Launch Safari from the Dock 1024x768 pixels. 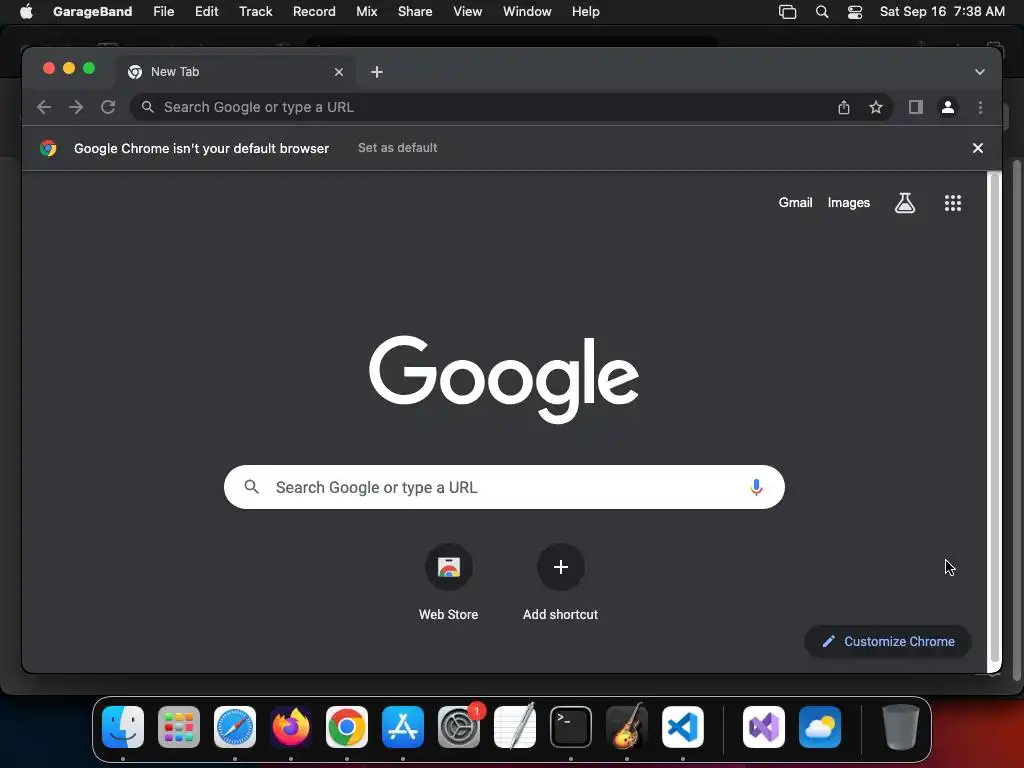pos(235,727)
